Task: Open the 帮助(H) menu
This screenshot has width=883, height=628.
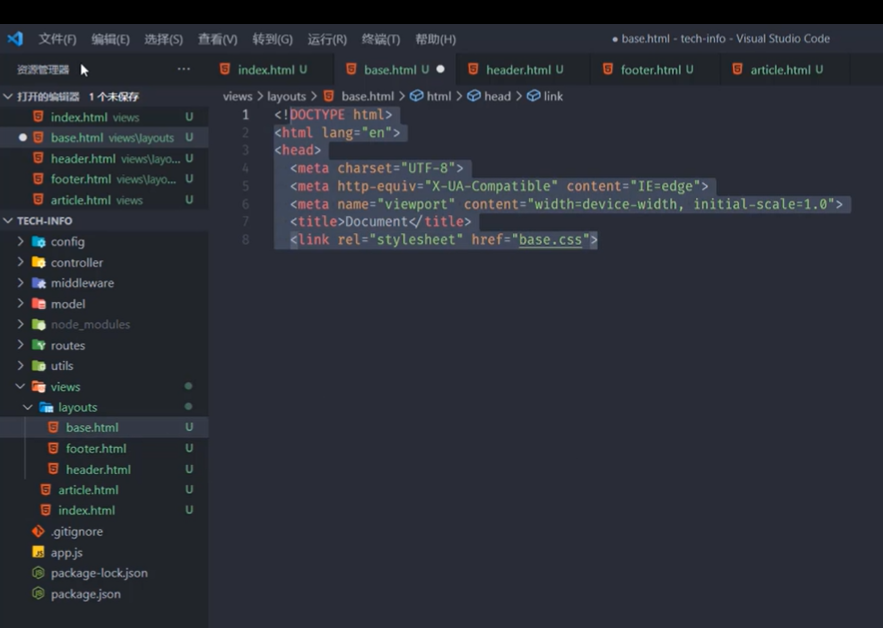Action: click(x=435, y=39)
